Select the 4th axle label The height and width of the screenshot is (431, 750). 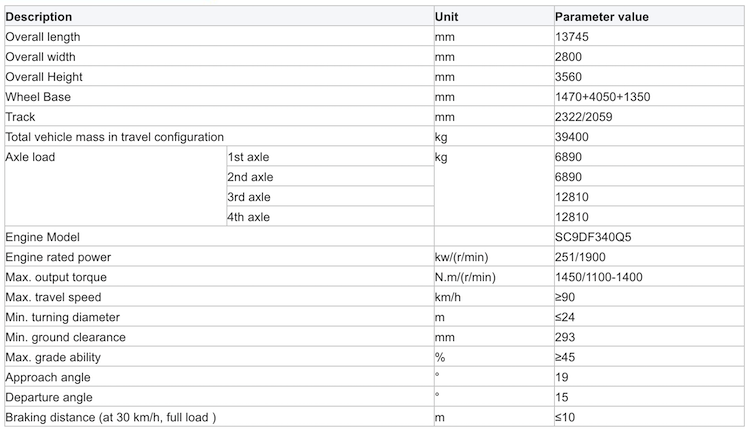pos(248,217)
